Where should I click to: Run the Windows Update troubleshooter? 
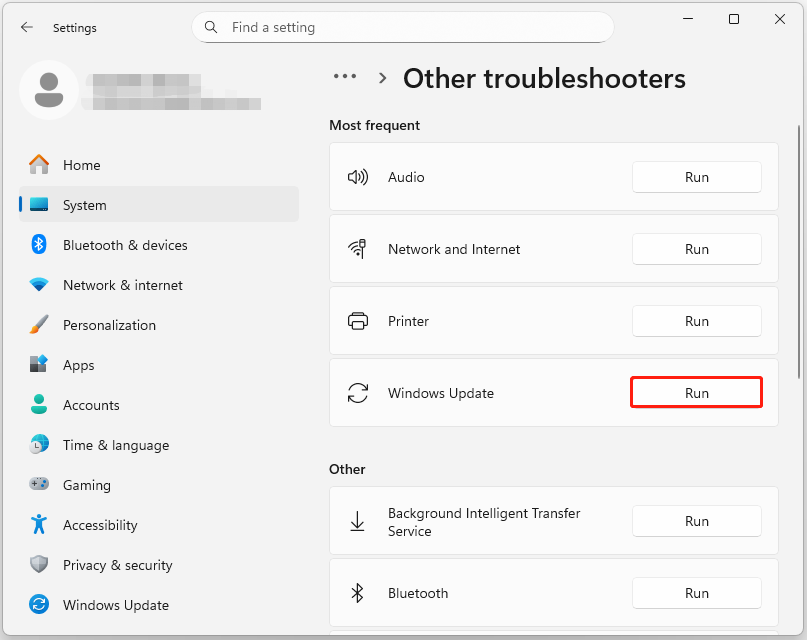[696, 392]
